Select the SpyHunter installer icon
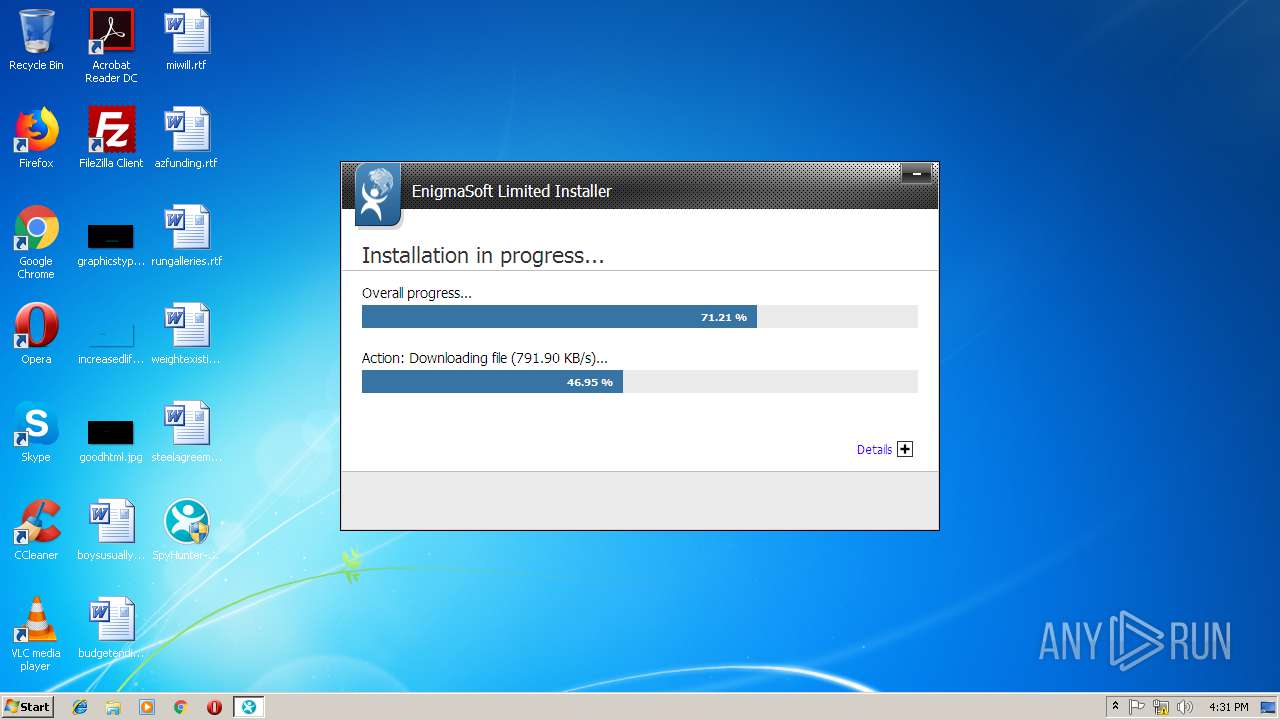The height and width of the screenshot is (720, 1280). [x=186, y=530]
